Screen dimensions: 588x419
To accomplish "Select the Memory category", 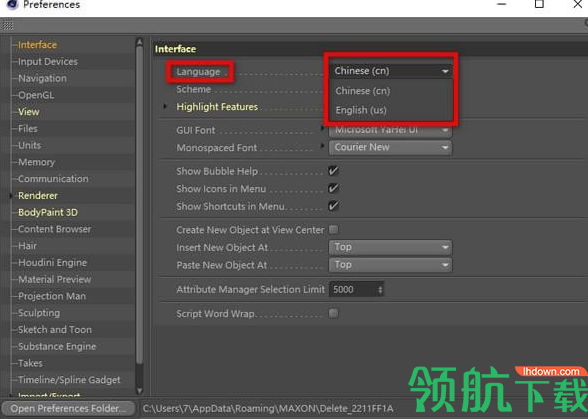I will point(36,162).
